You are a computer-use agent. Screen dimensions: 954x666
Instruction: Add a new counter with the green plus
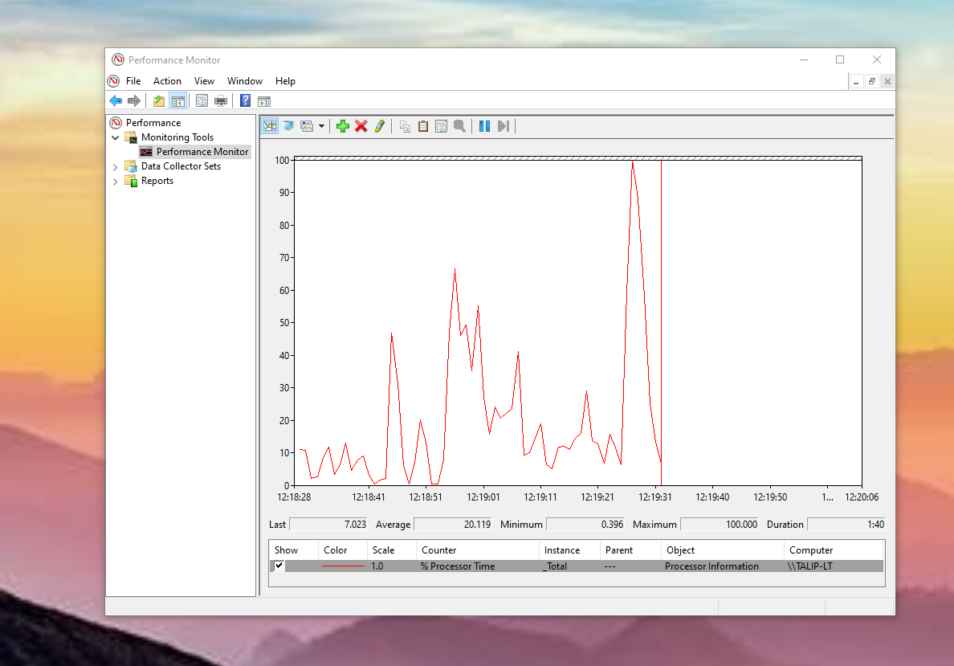coord(343,126)
